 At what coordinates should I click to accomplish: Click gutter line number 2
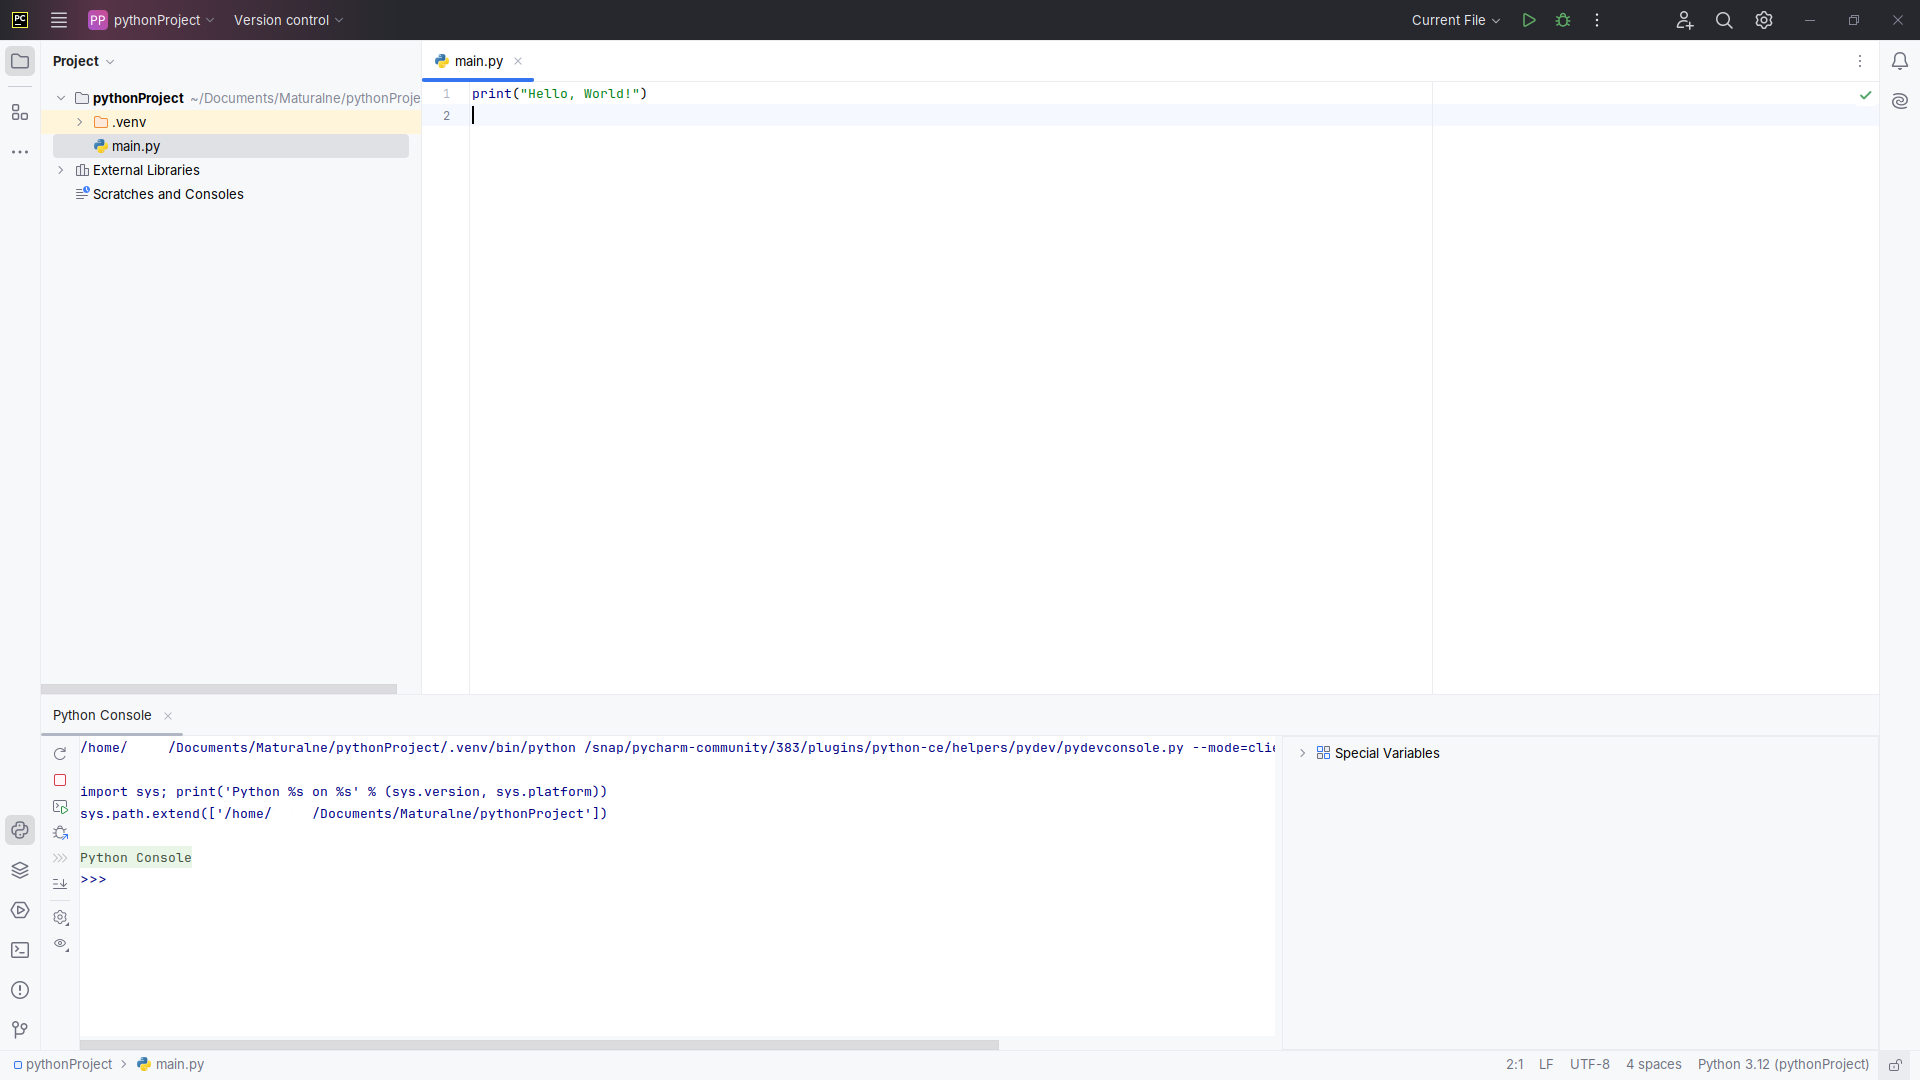click(x=446, y=116)
